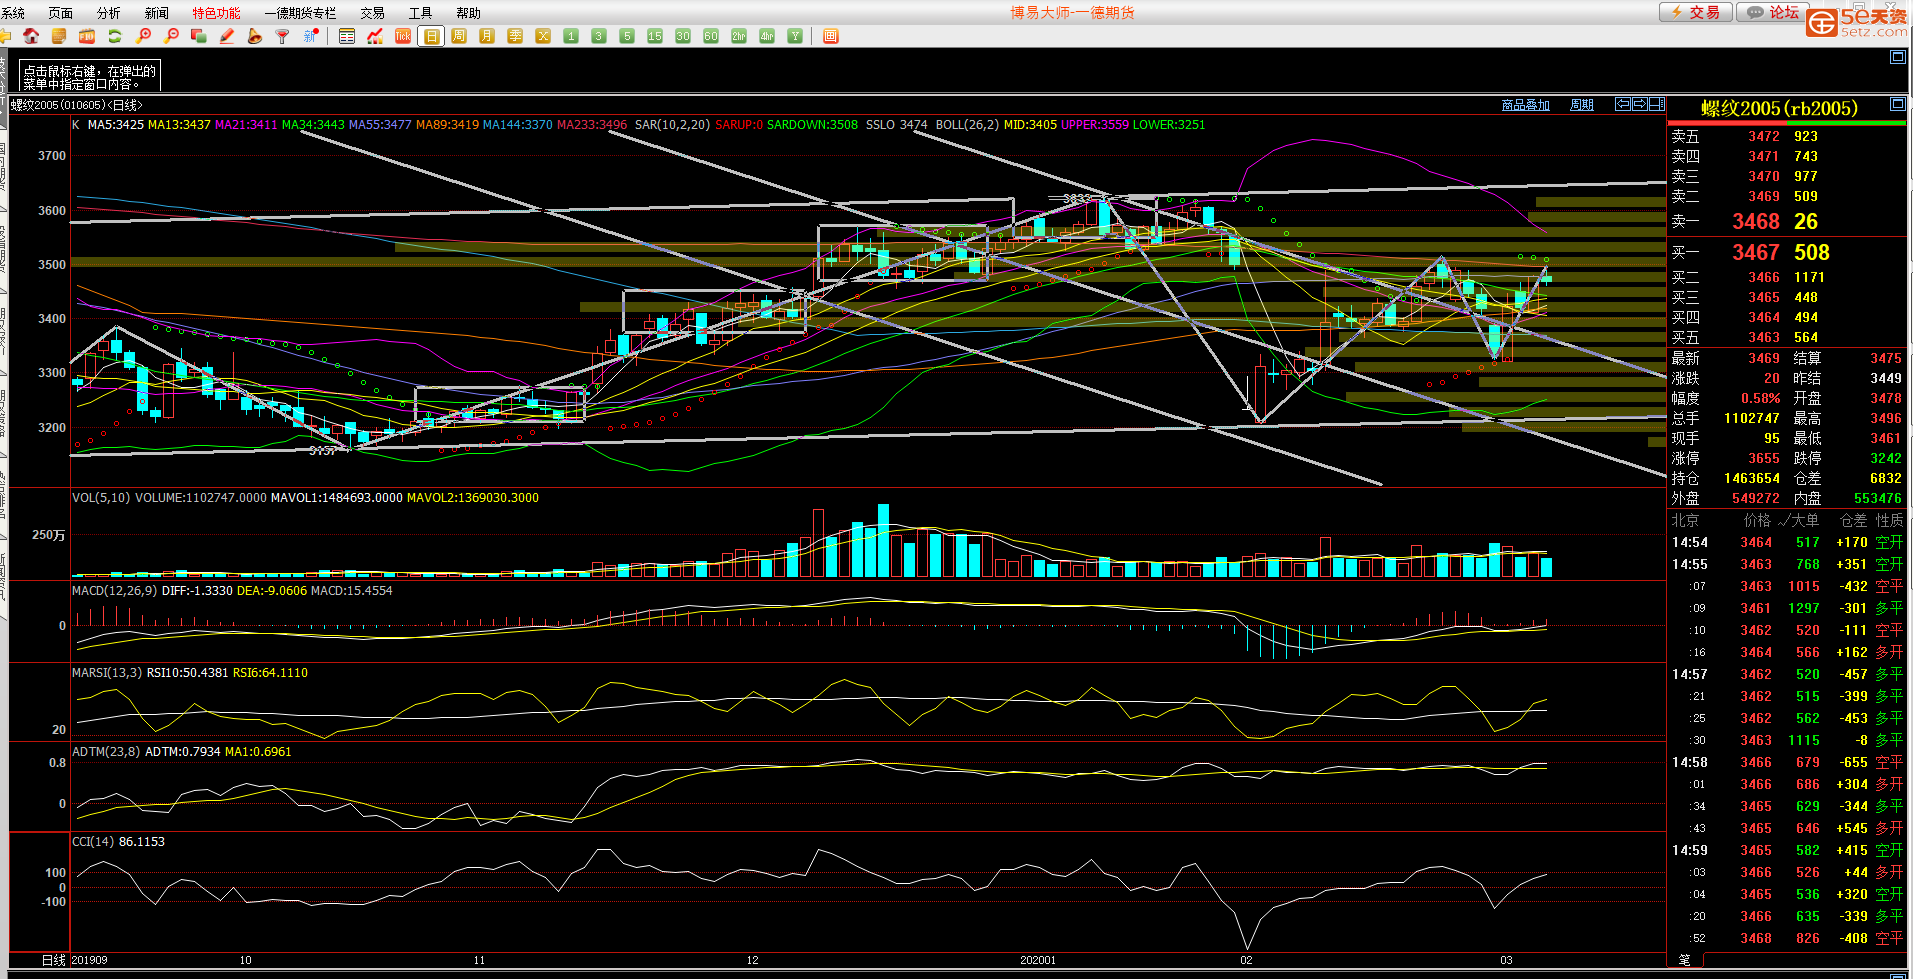Maximize the quote panel next to 螺纹2005(rb2005)

pyautogui.click(x=1897, y=104)
